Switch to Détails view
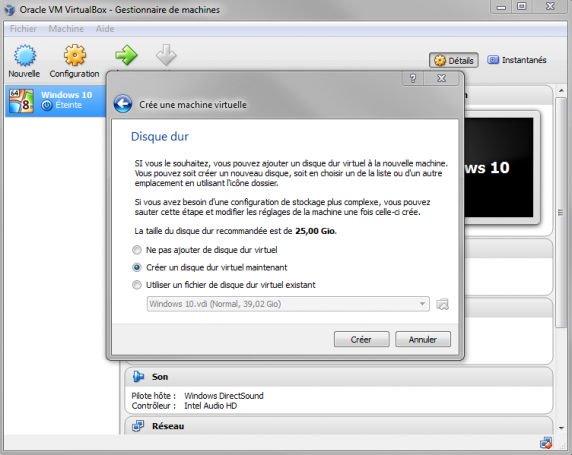 coord(454,60)
